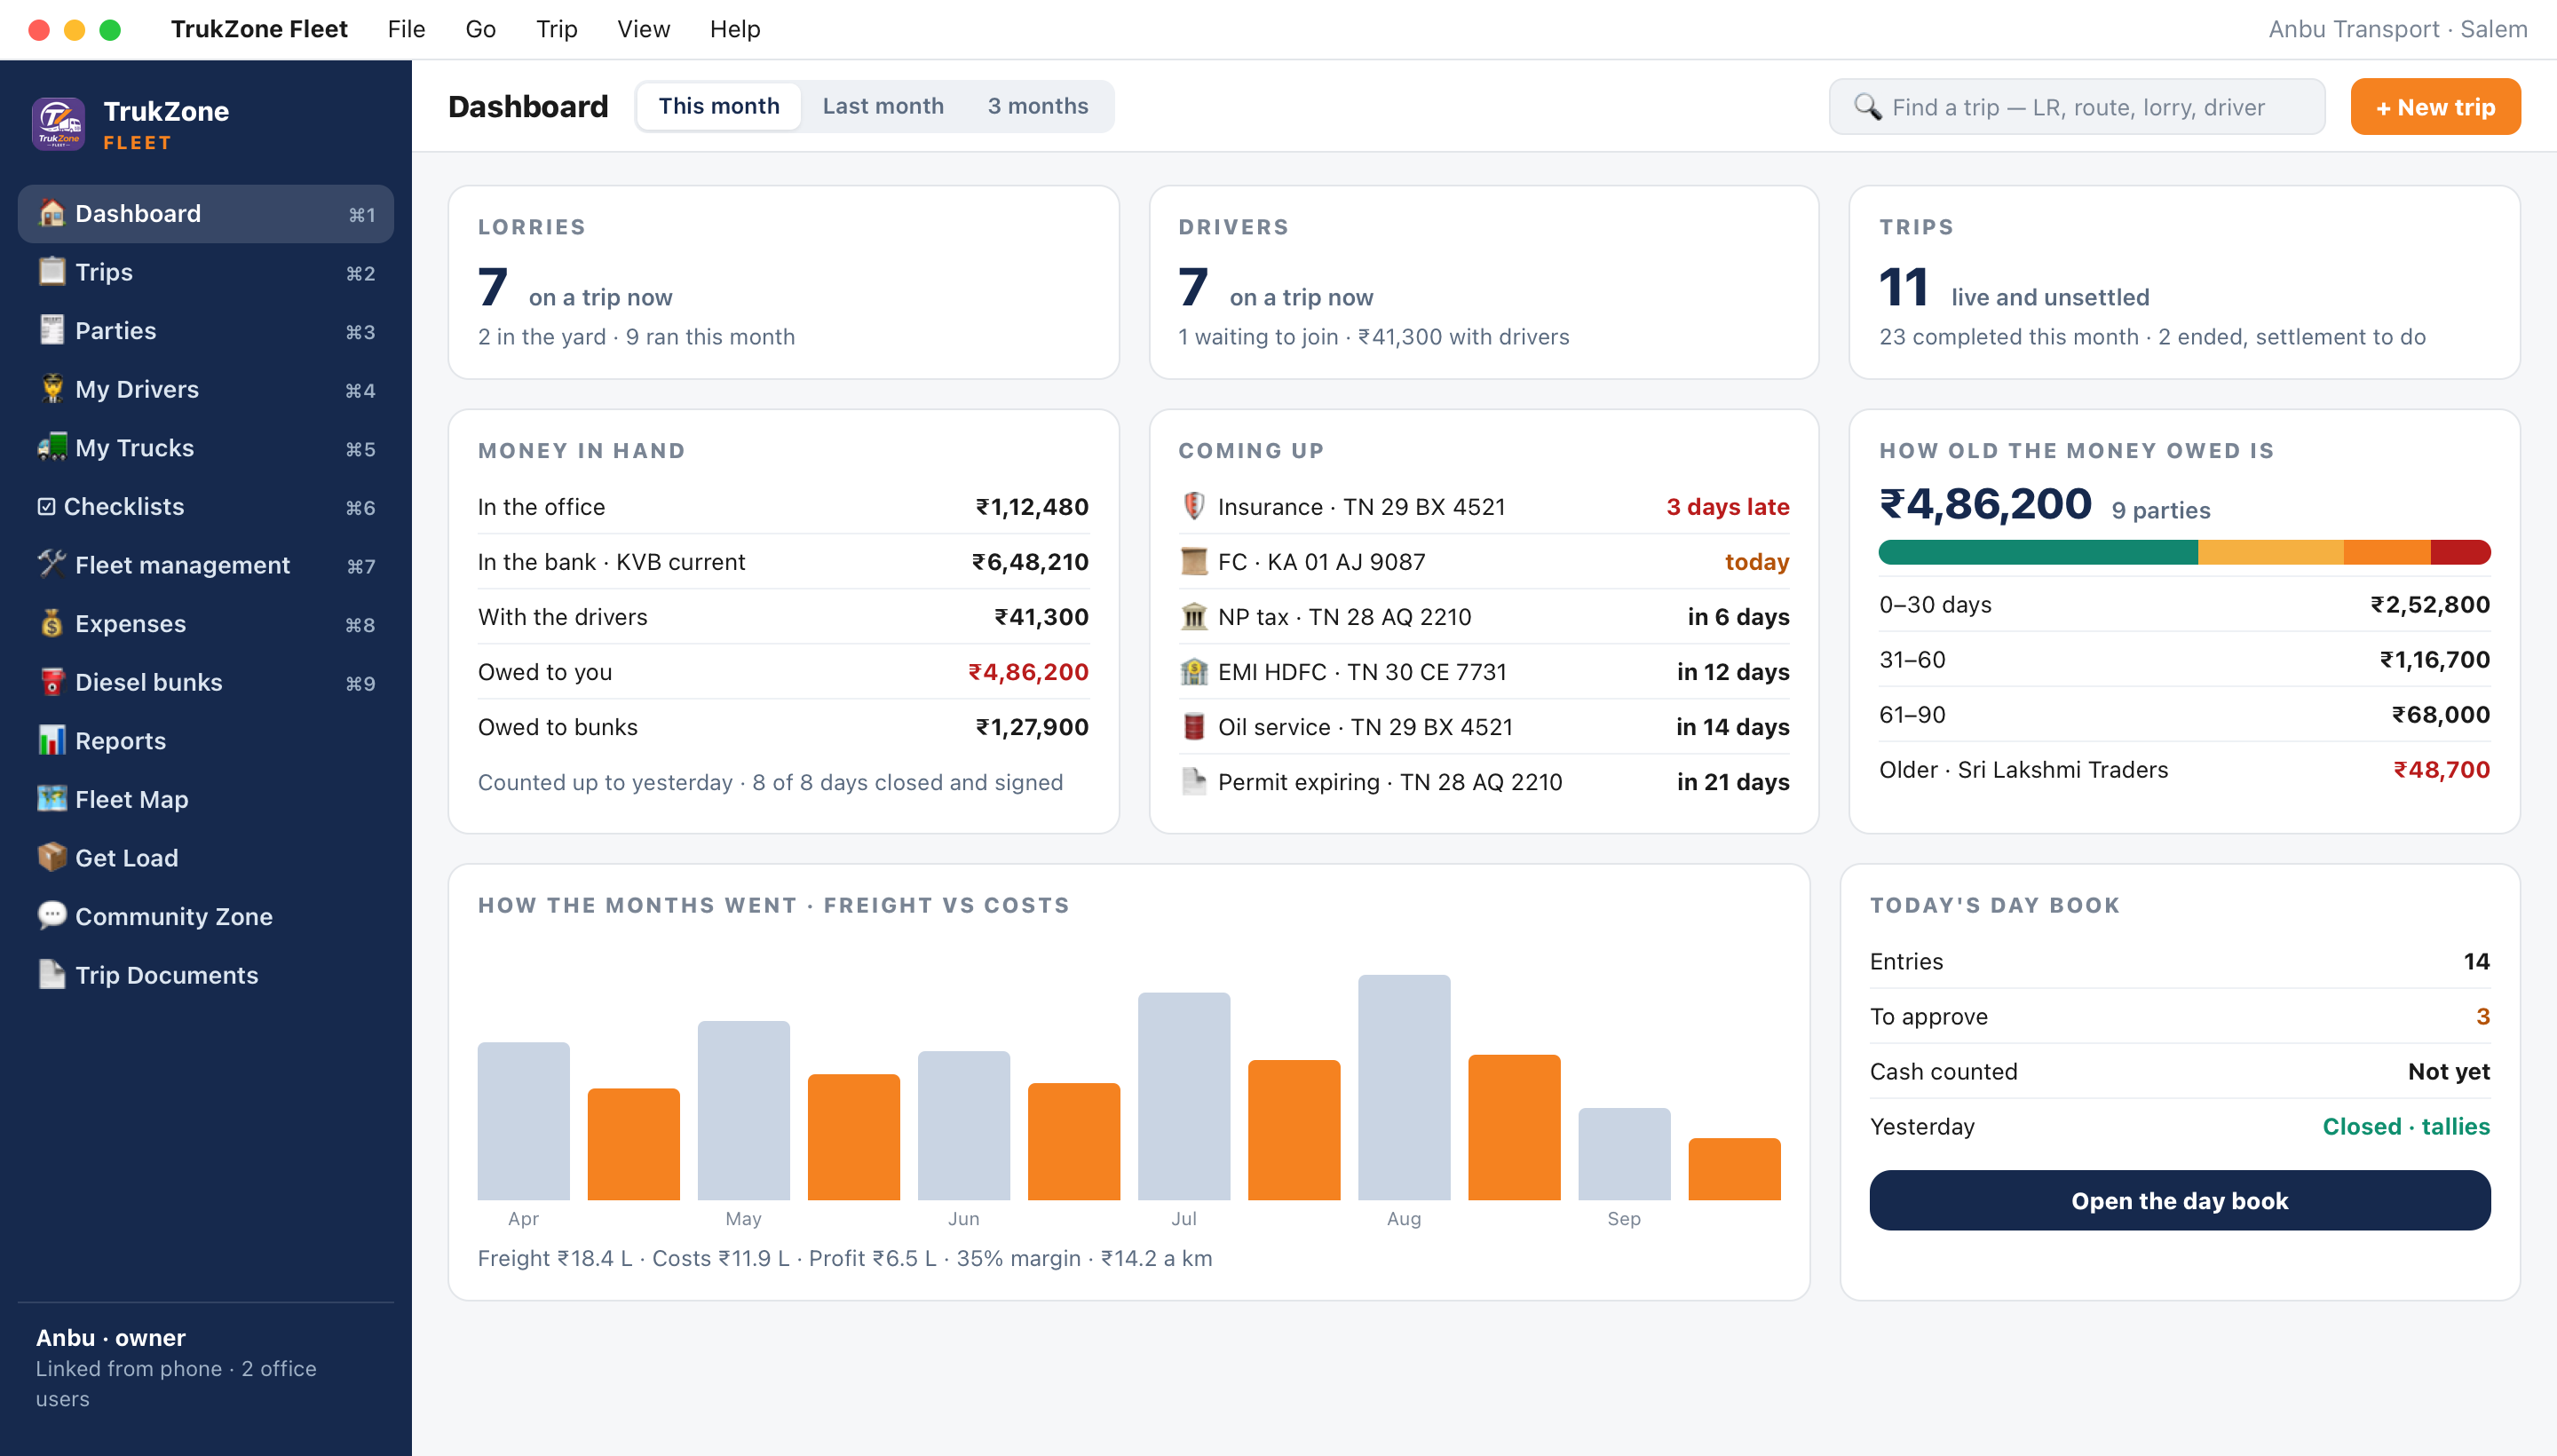2557x1456 pixels.
Task: Open Community Zone chat bubble icon
Action: pyautogui.click(x=51, y=916)
